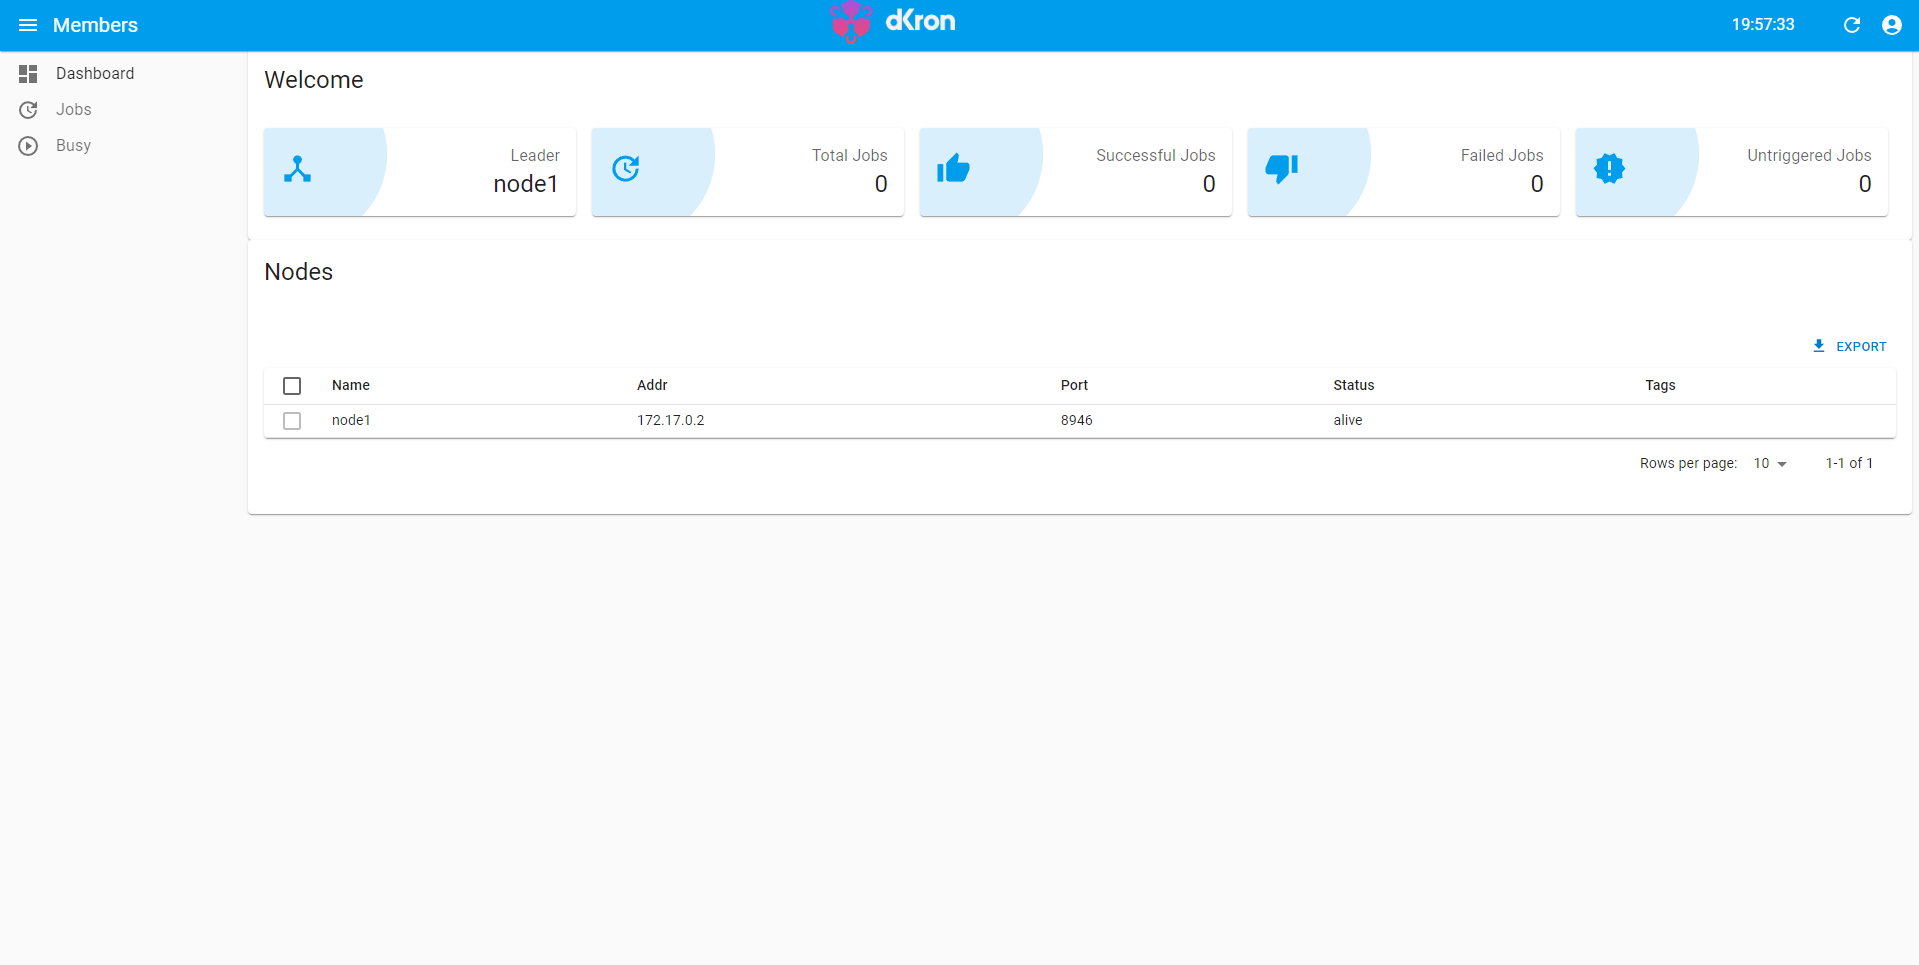Viewport: 1919px width, 965px height.
Task: Click the node1 name cell in the table
Action: (x=351, y=420)
